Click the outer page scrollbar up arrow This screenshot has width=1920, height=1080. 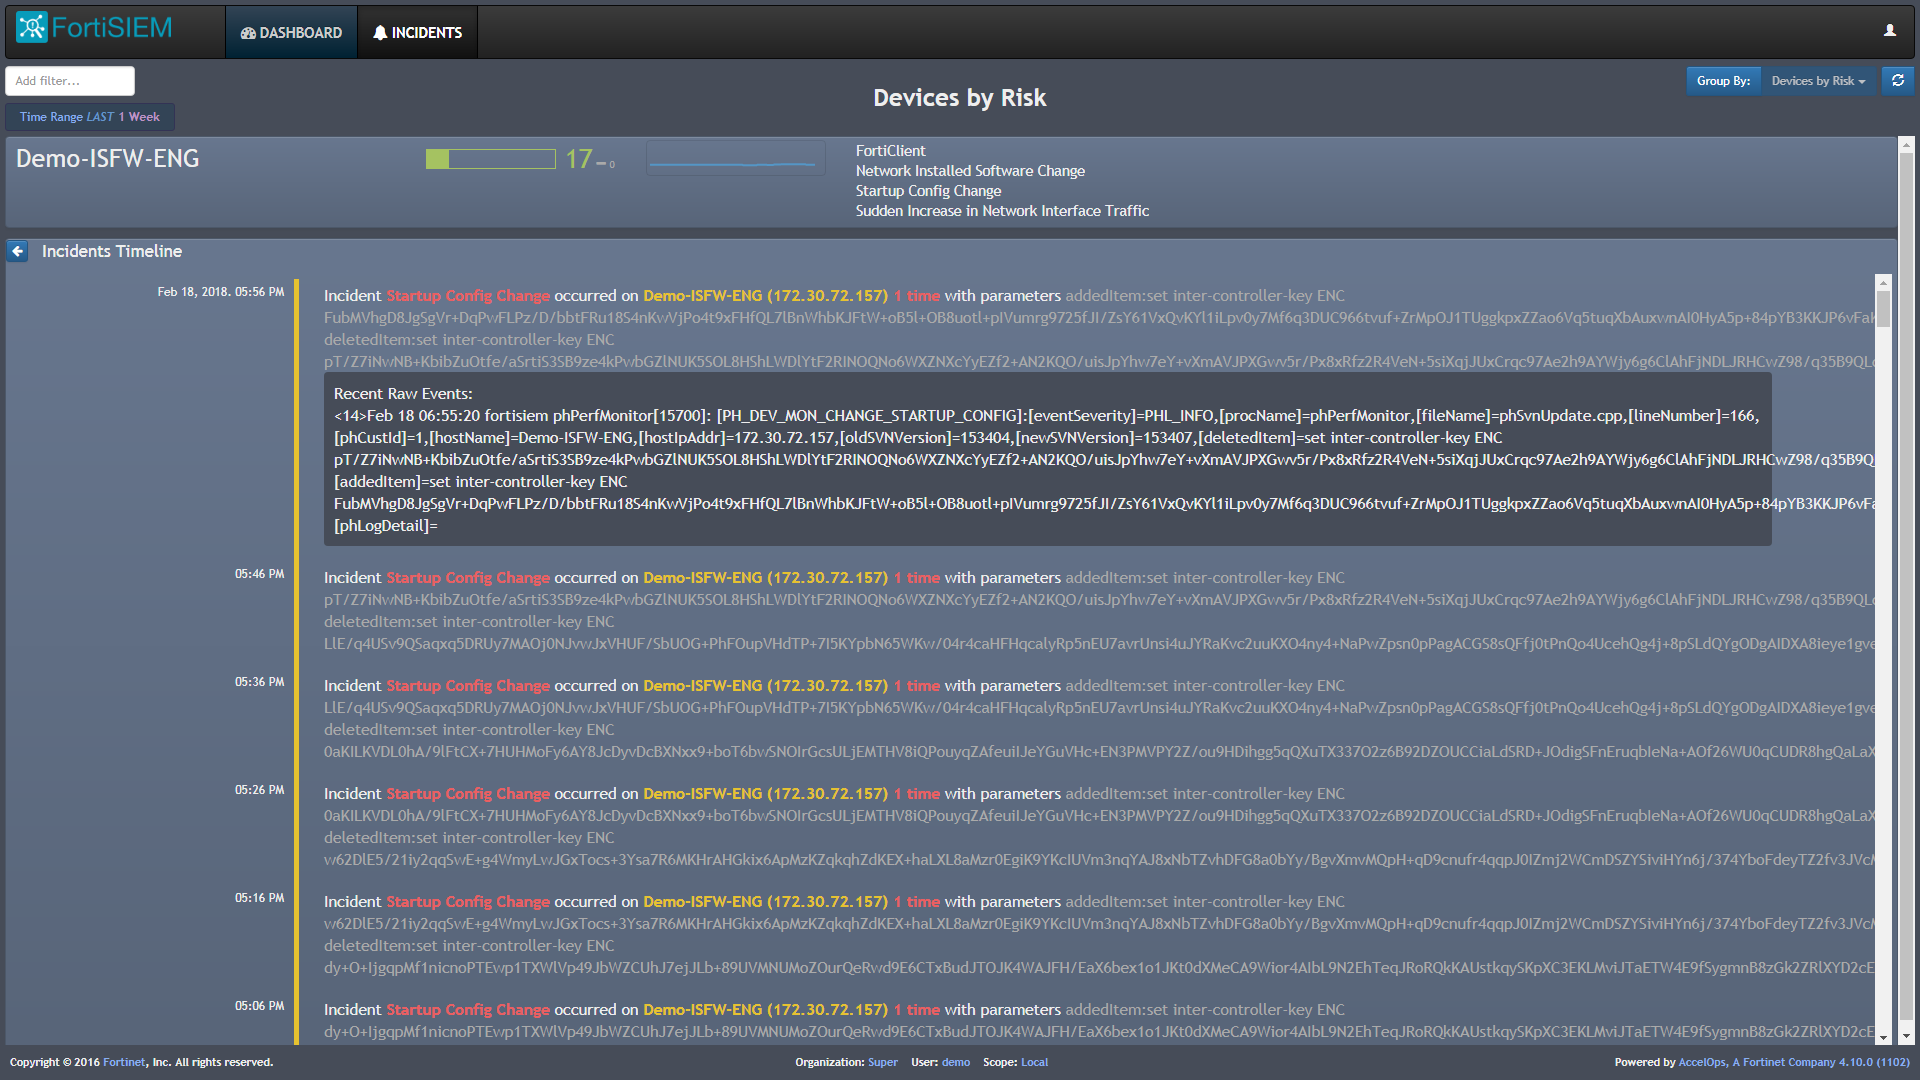(1906, 145)
